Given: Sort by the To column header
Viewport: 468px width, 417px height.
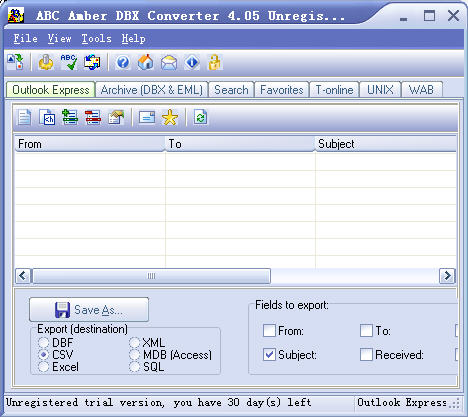Looking at the screenshot, I should (240, 144).
